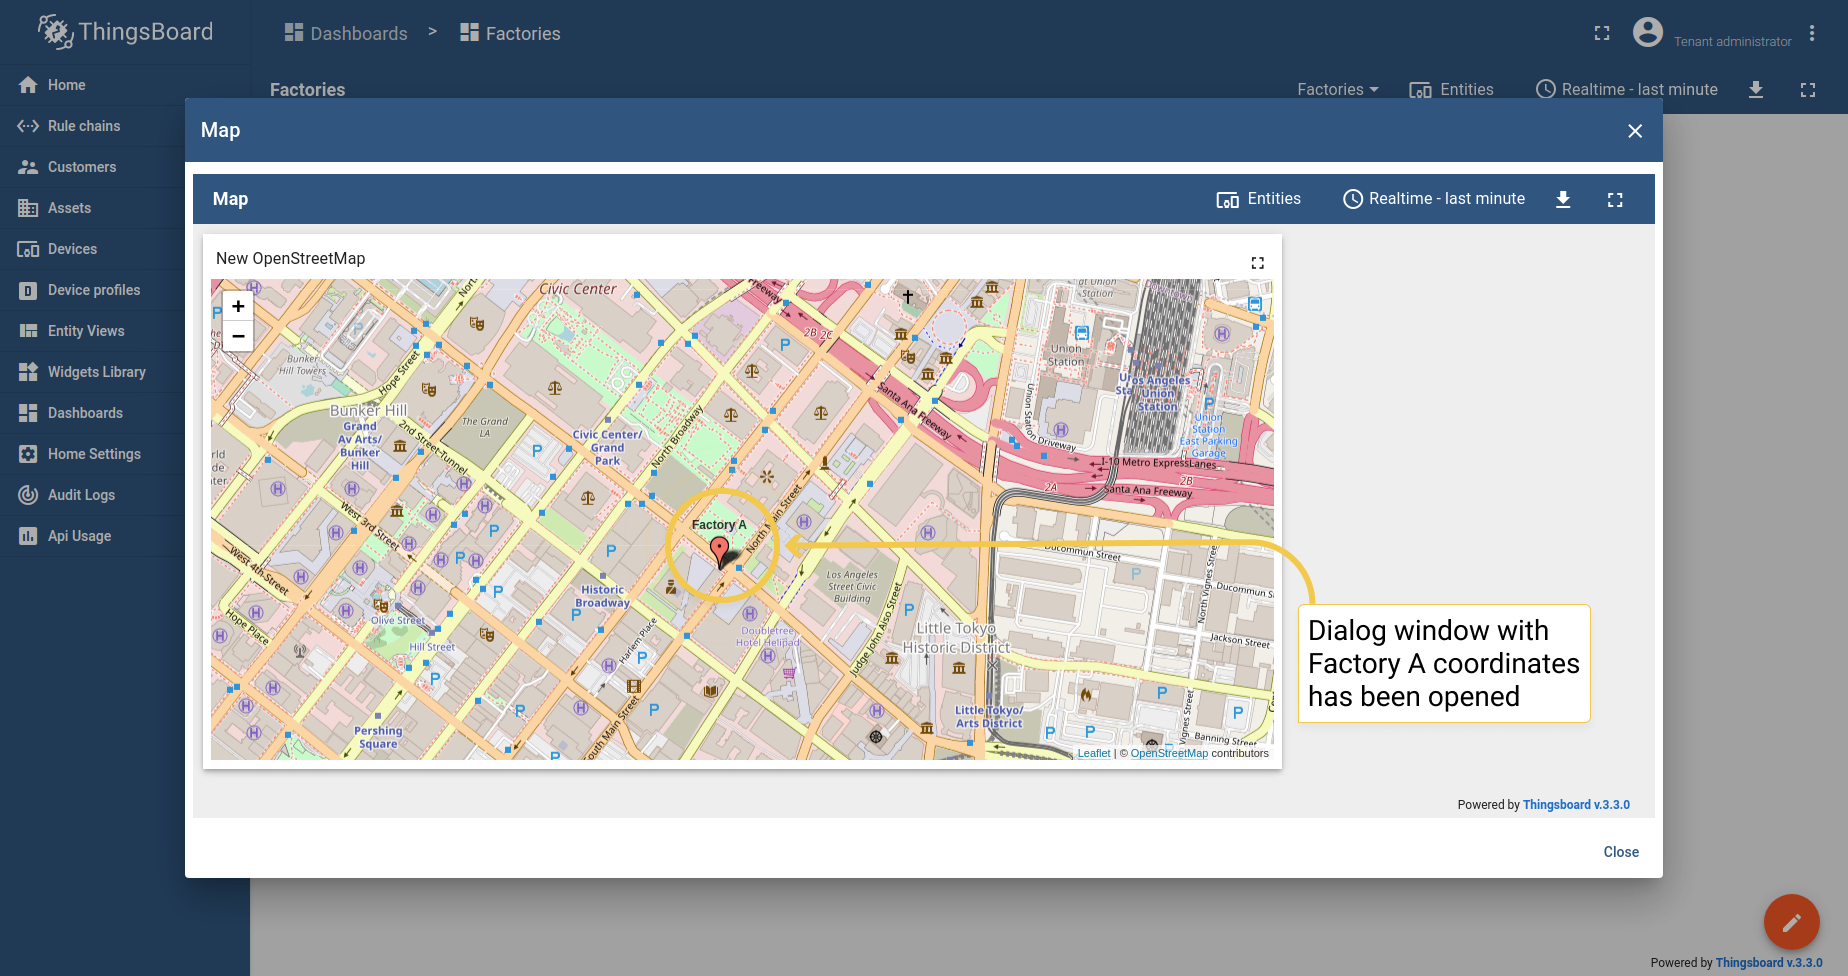Click Thingsboard v.3.3.0 link in dialog
The width and height of the screenshot is (1848, 976).
(x=1576, y=805)
